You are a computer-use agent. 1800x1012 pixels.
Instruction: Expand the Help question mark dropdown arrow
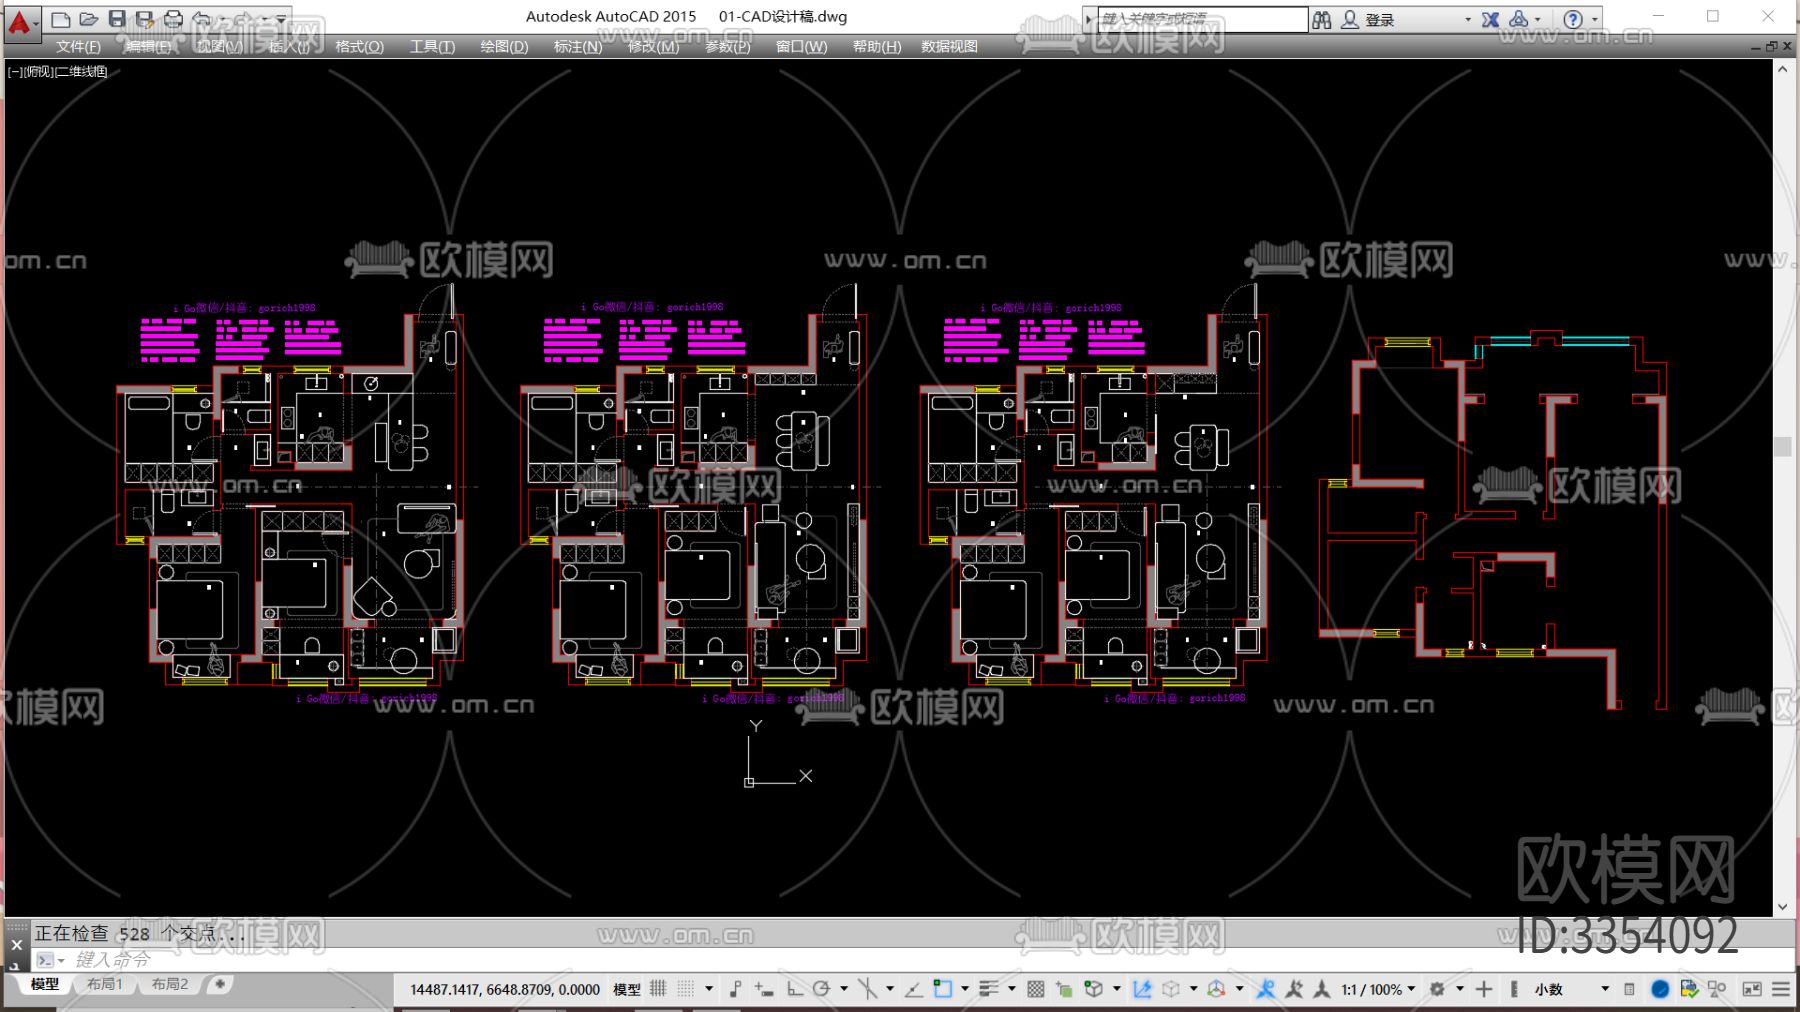pos(1595,19)
